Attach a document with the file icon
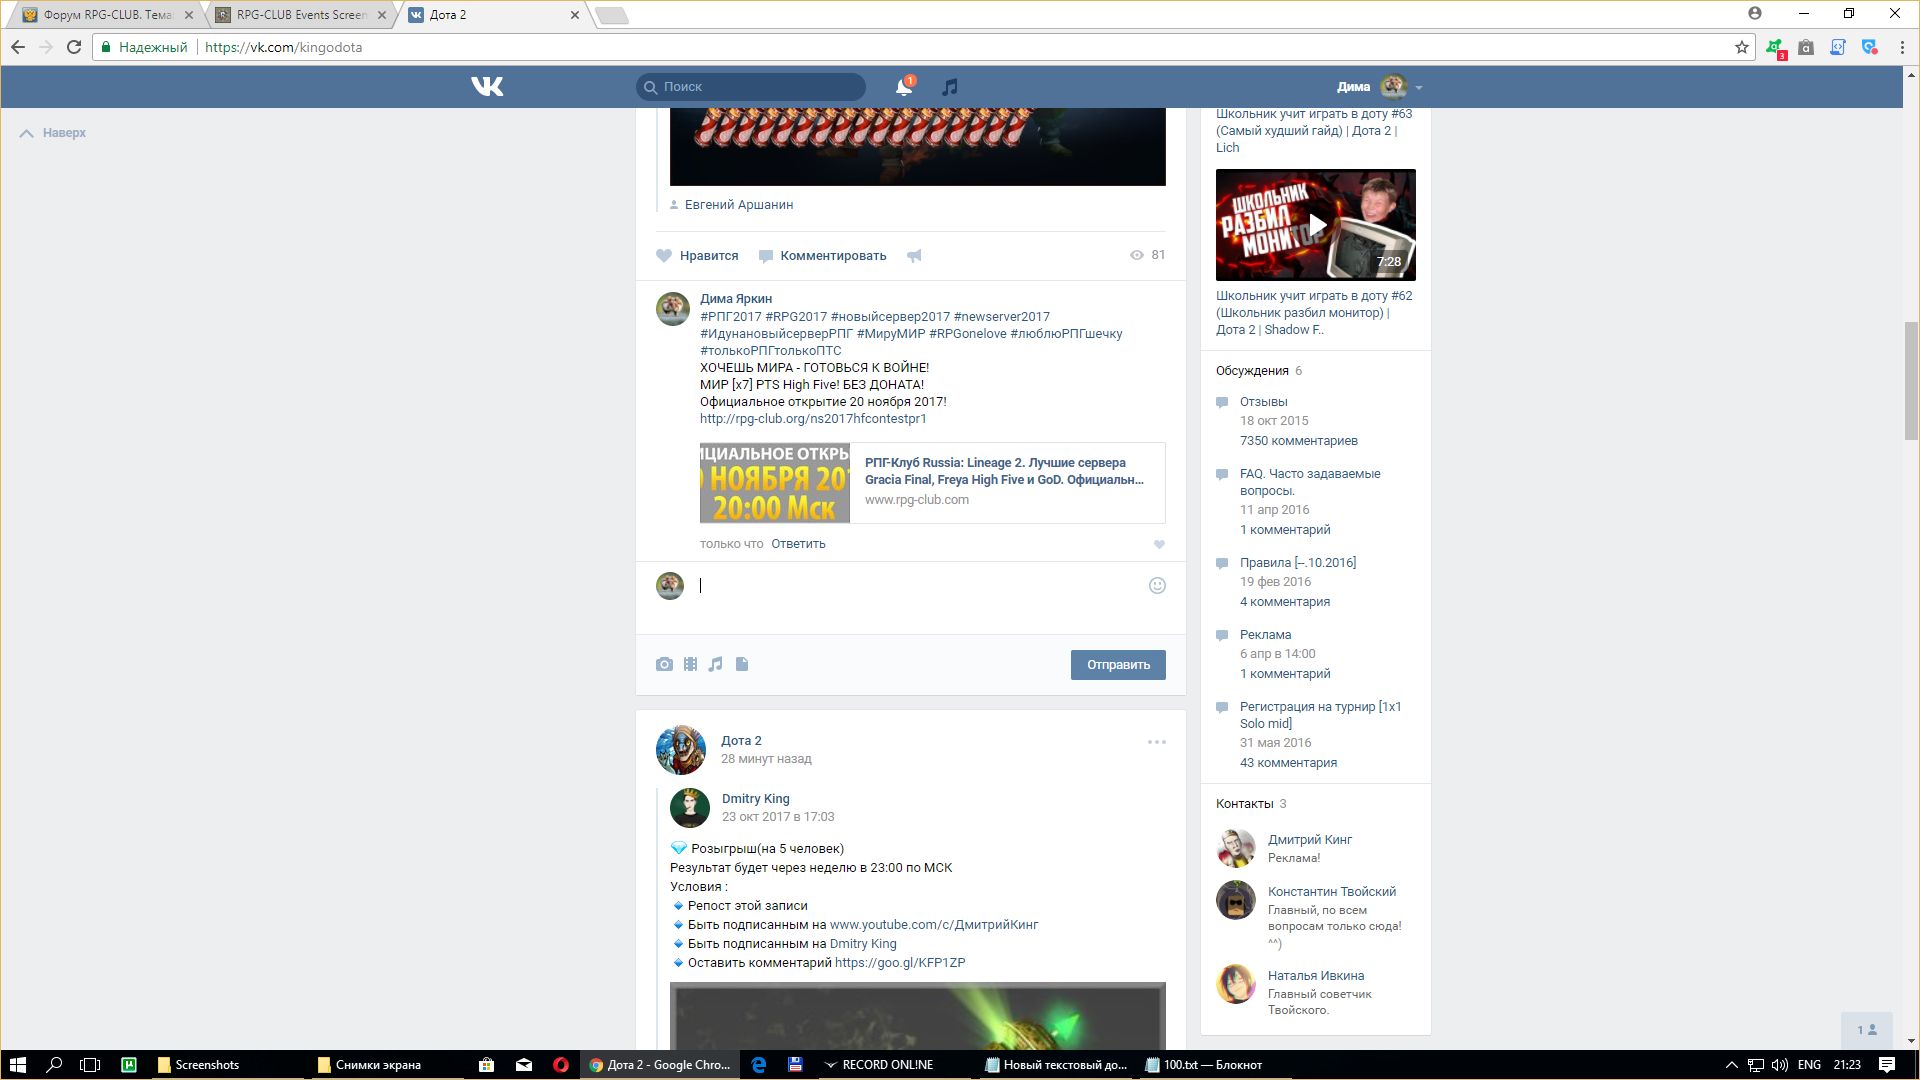The width and height of the screenshot is (1920, 1080). (x=742, y=664)
